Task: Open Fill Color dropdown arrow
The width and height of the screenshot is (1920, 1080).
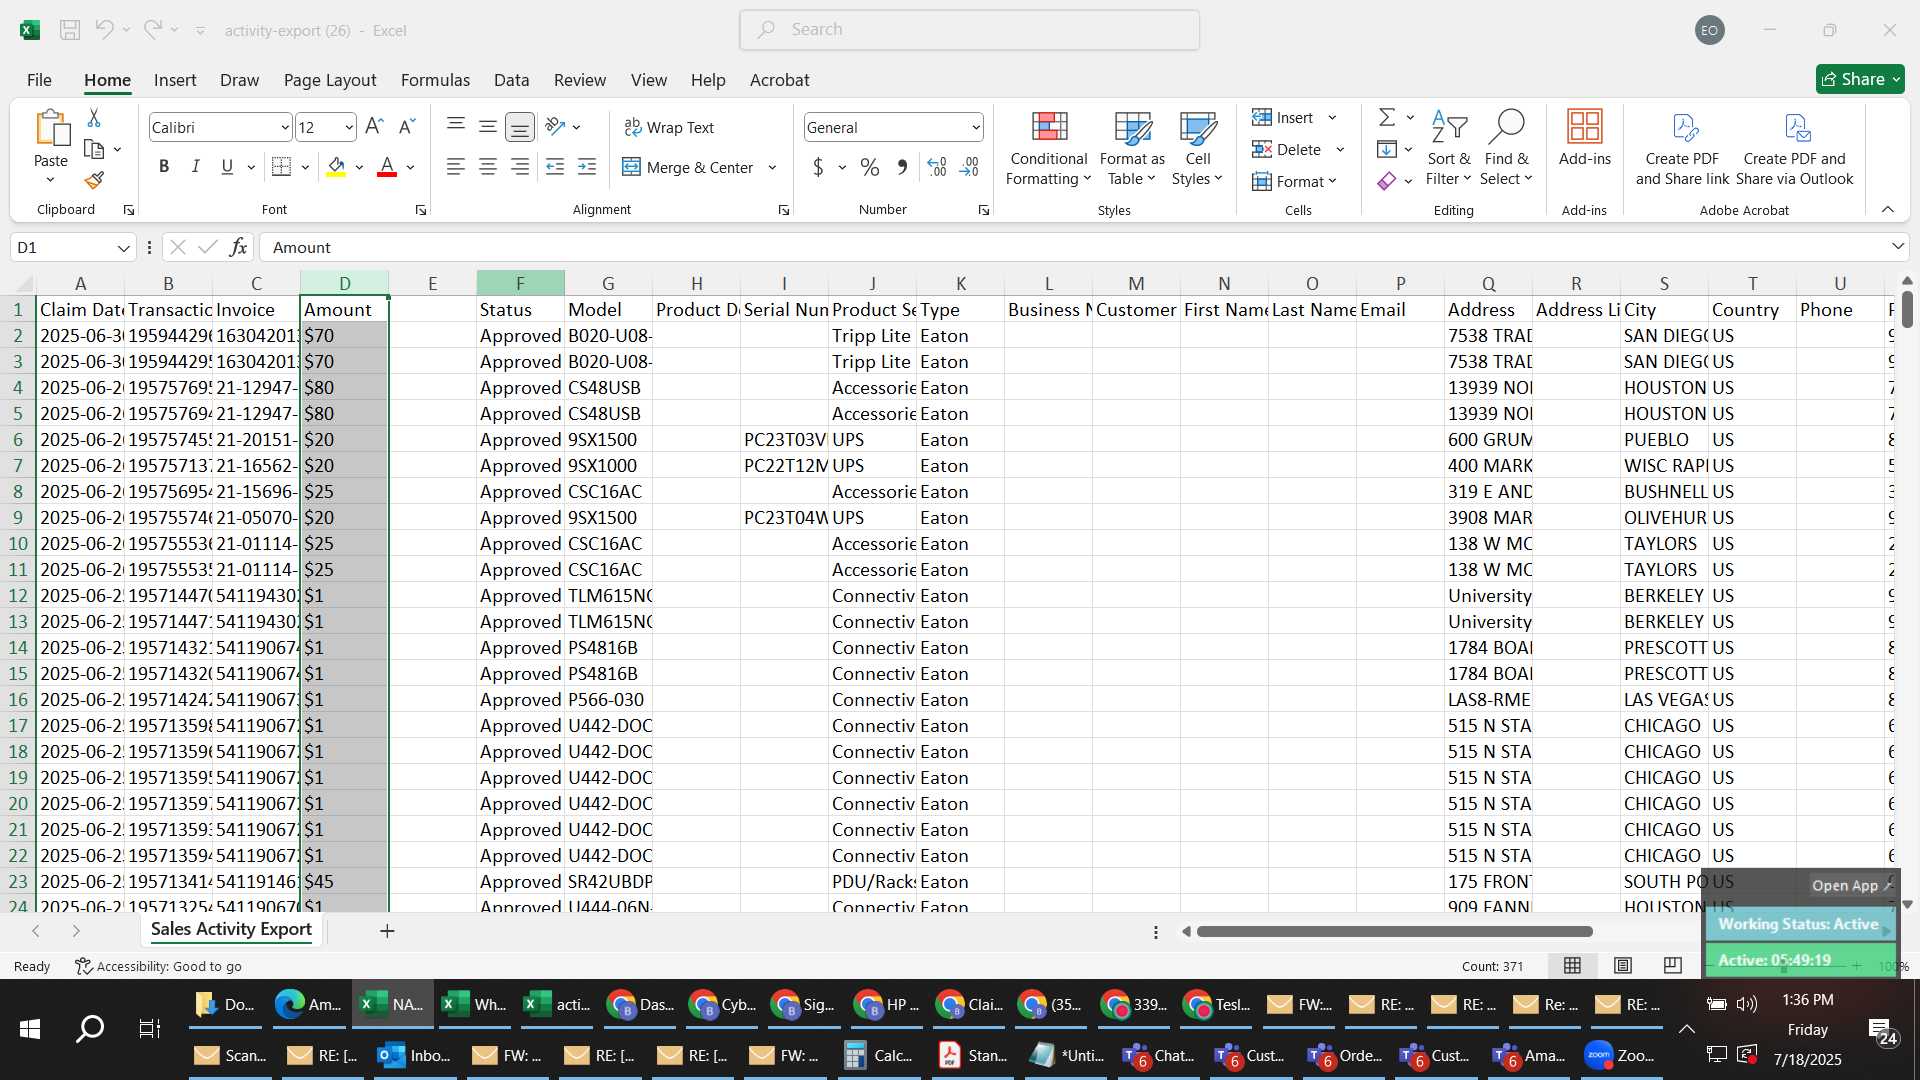Action: click(x=359, y=167)
